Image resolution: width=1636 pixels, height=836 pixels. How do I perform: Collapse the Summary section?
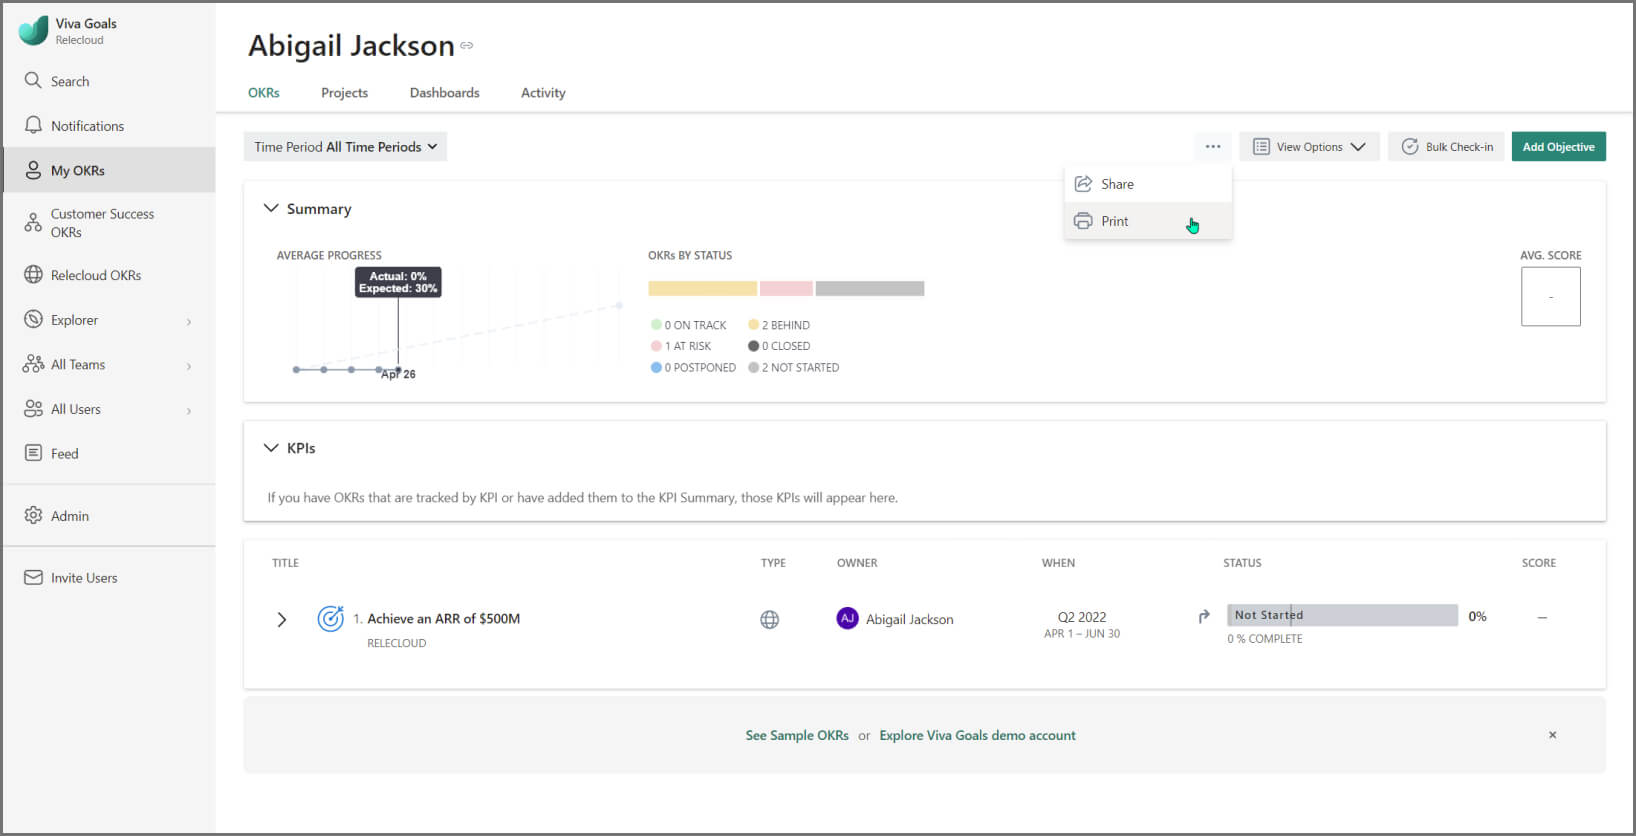click(271, 208)
